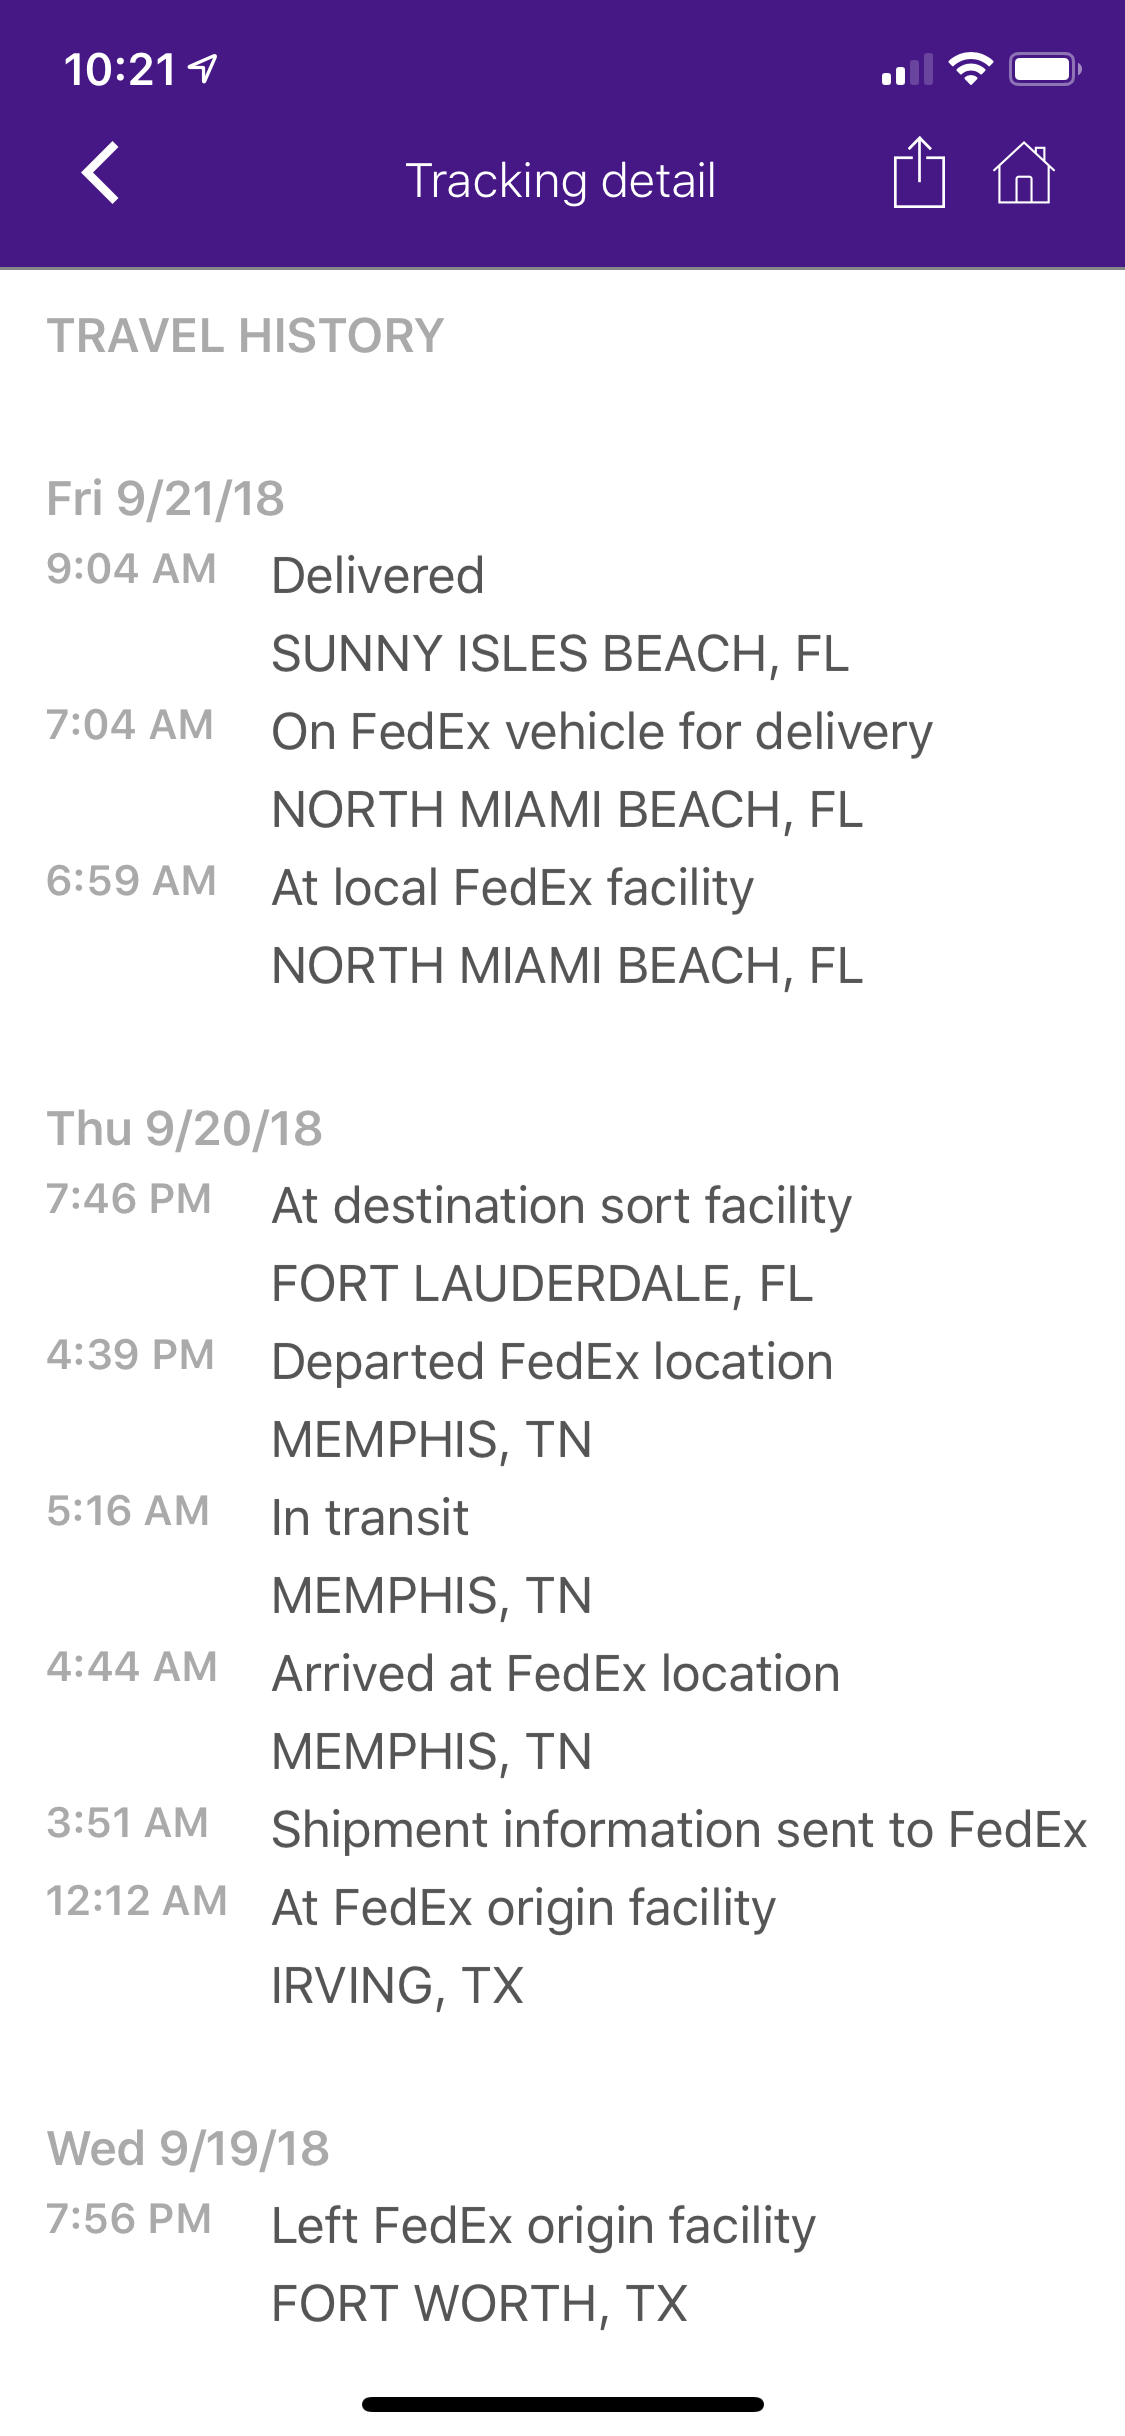Tap the At local FedEx facility event
Screen dimensions: 1125x2436
[x=562, y=926]
